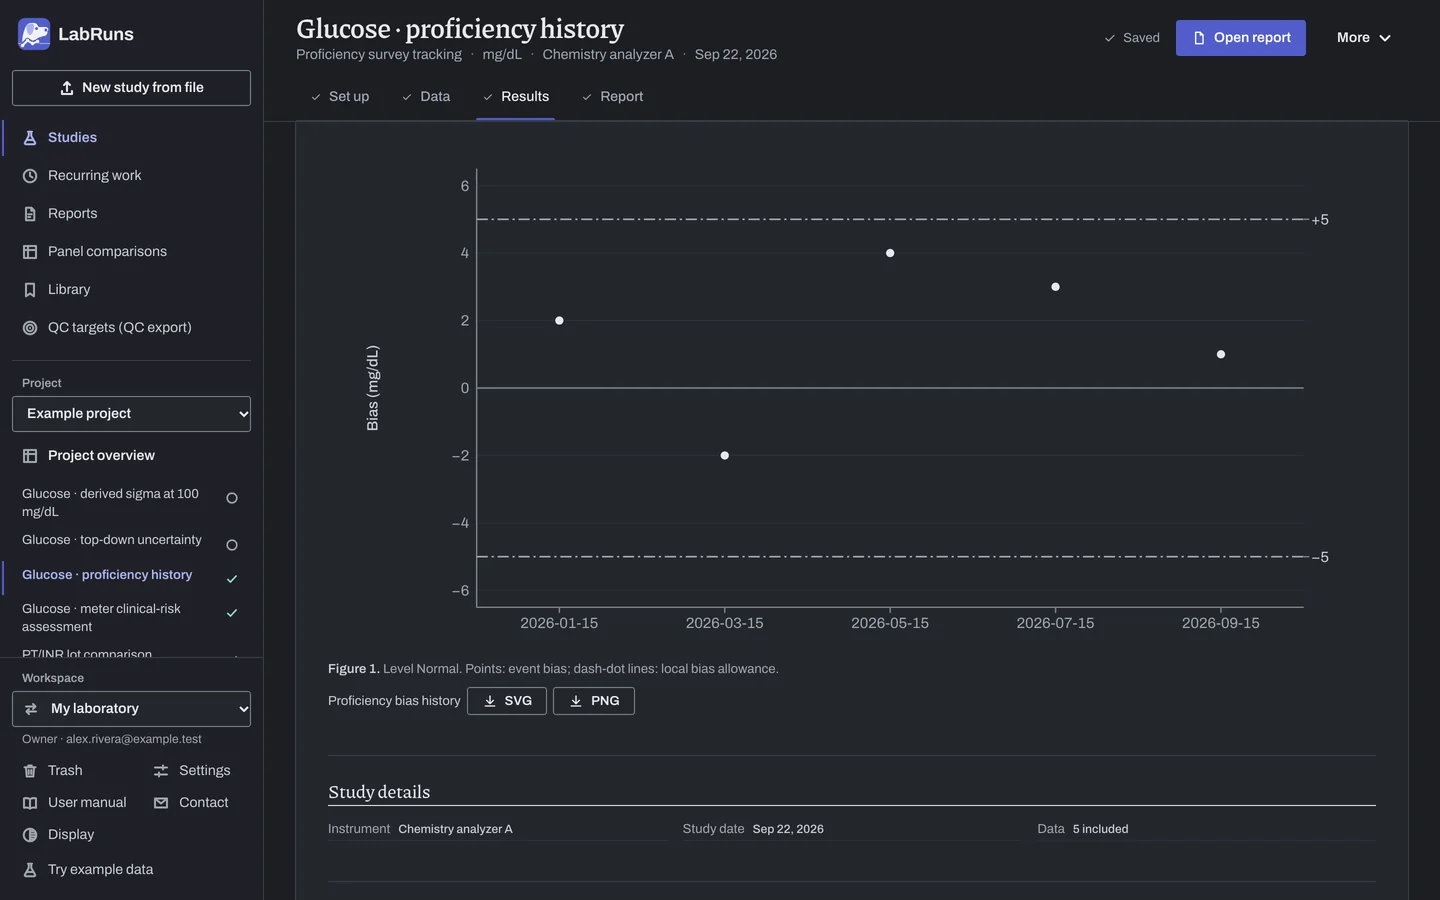This screenshot has width=1440, height=900.
Task: Click status circle for top-down uncertainty study
Action: tap(232, 545)
